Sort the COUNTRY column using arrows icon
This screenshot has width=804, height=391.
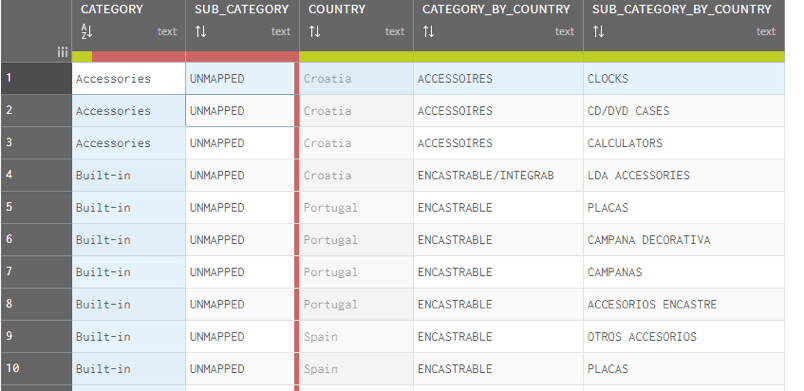coord(314,32)
